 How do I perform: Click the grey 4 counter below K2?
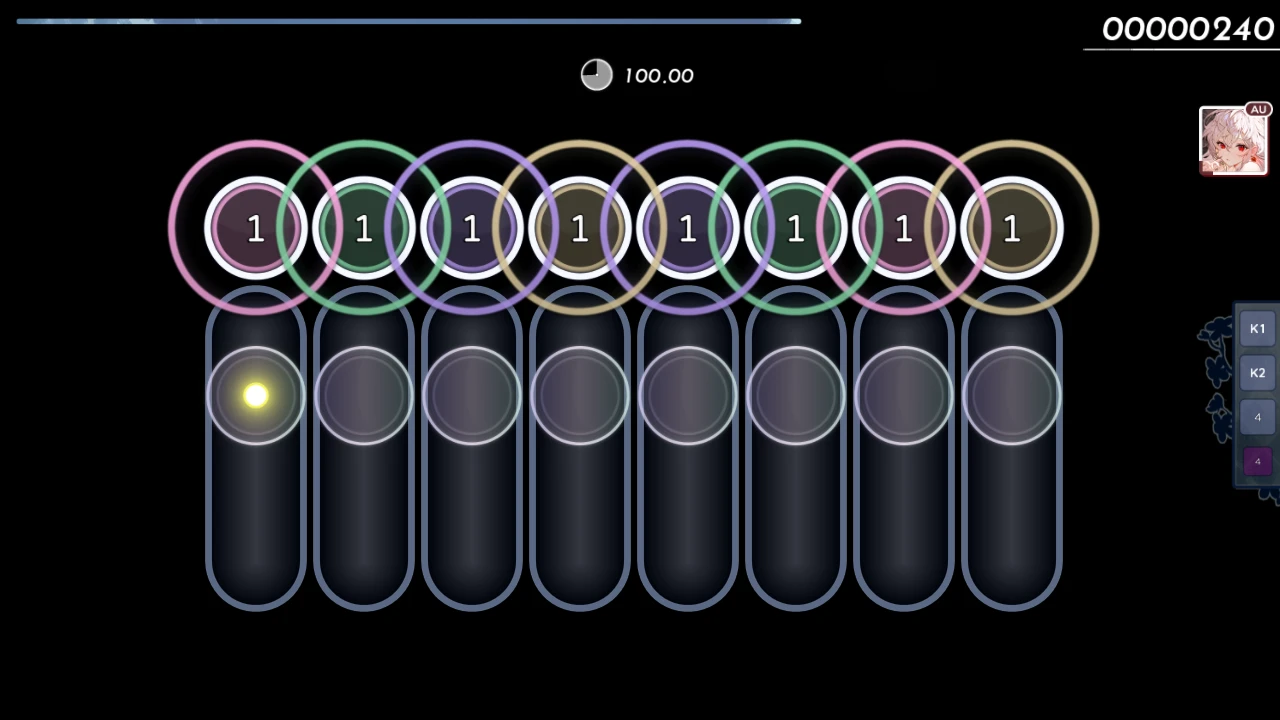coord(1257,417)
